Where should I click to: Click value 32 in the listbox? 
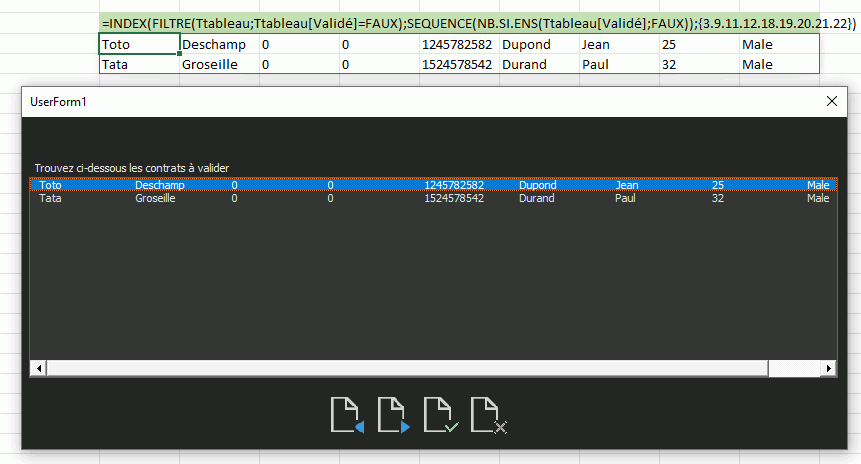pos(718,198)
